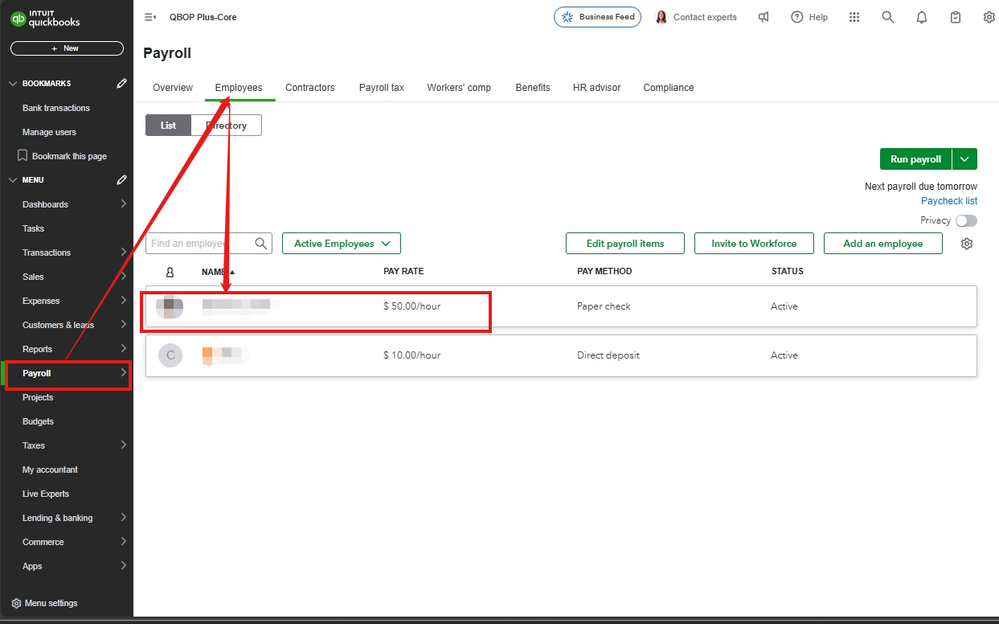Open the top-right settings gear
Image resolution: width=999 pixels, height=624 pixels.
coord(989,17)
